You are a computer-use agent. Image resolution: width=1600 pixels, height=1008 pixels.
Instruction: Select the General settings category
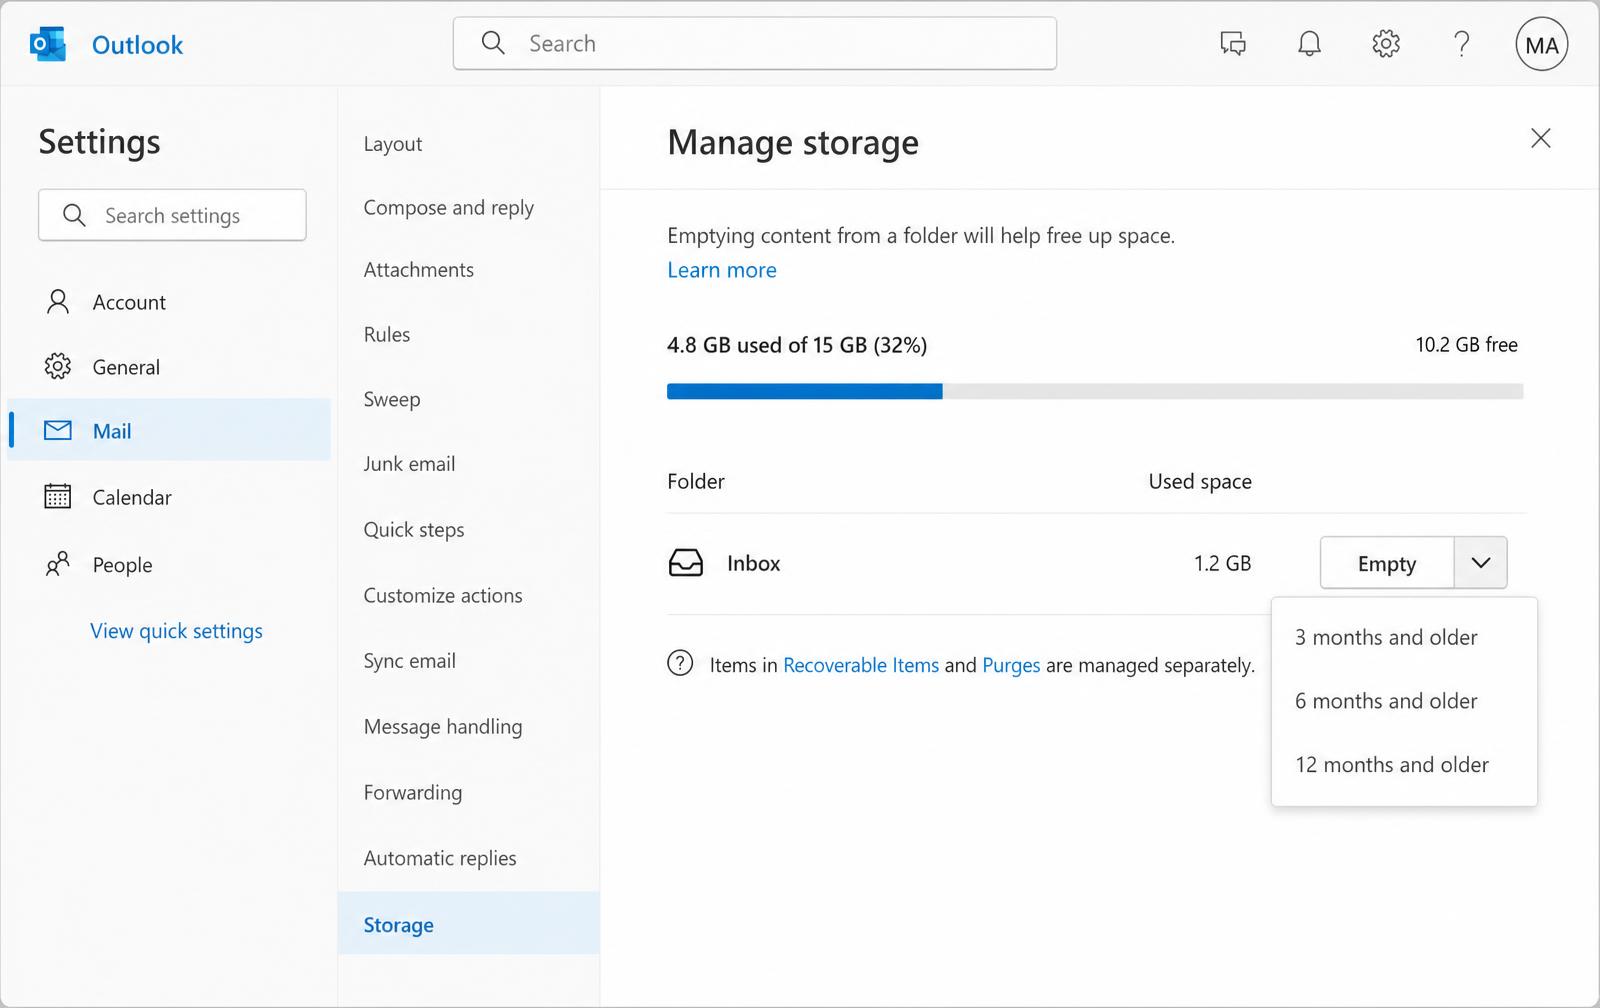point(168,367)
